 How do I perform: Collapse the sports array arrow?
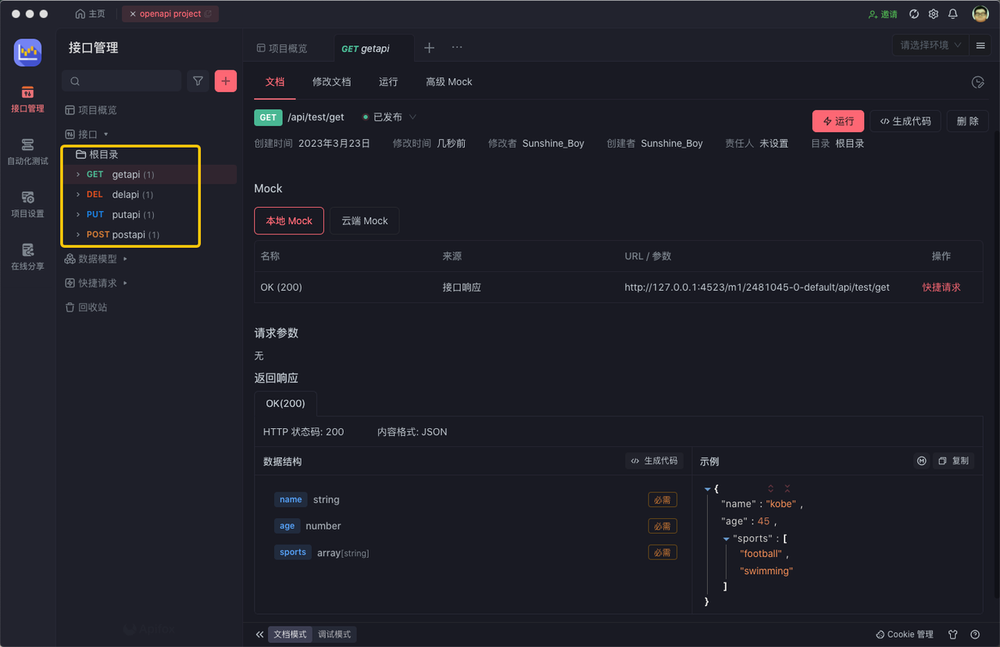click(x=726, y=539)
